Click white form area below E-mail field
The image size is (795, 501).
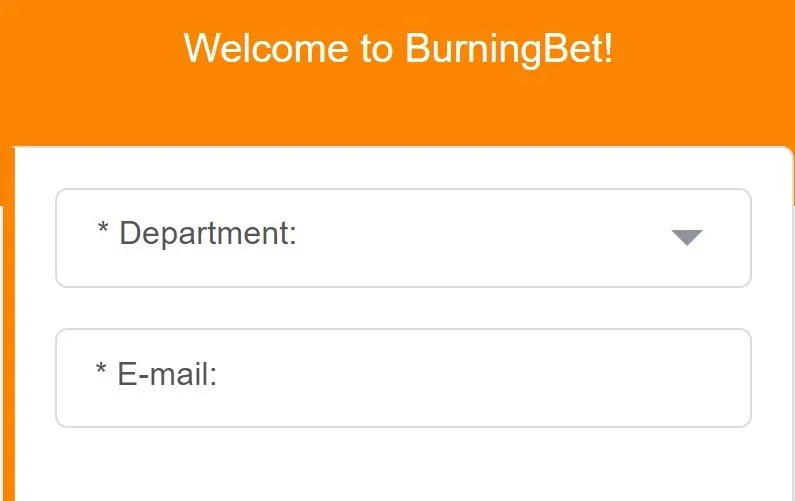coord(403,464)
